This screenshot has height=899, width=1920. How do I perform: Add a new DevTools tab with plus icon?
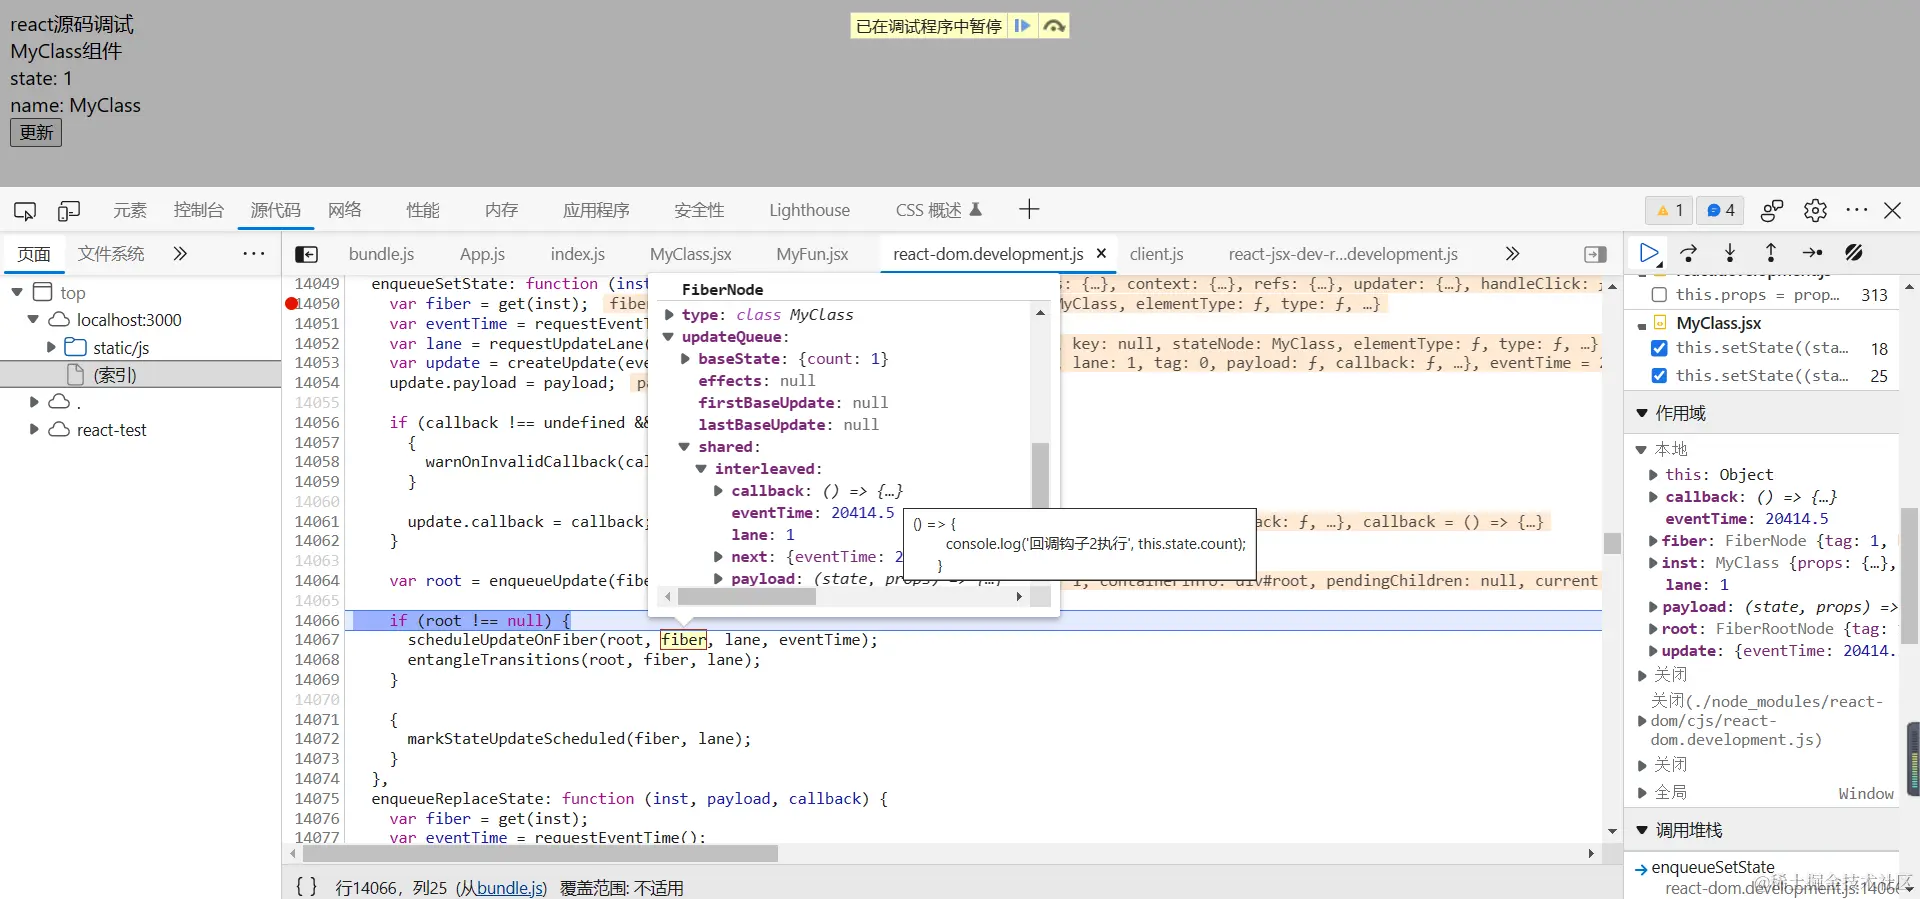1029,209
